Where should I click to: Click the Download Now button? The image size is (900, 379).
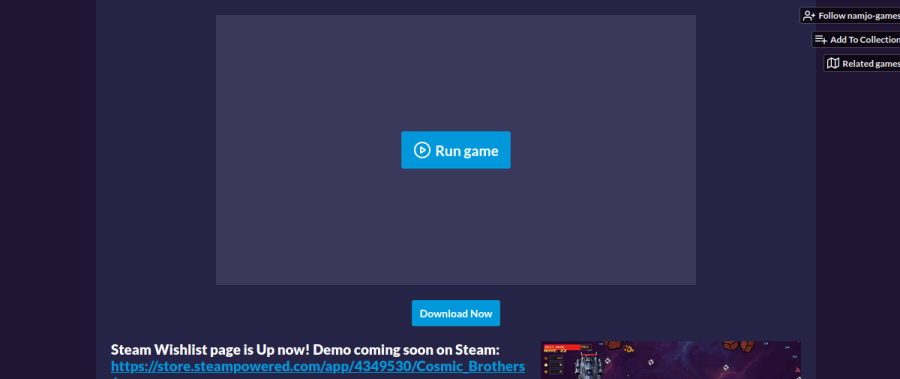pyautogui.click(x=455, y=313)
